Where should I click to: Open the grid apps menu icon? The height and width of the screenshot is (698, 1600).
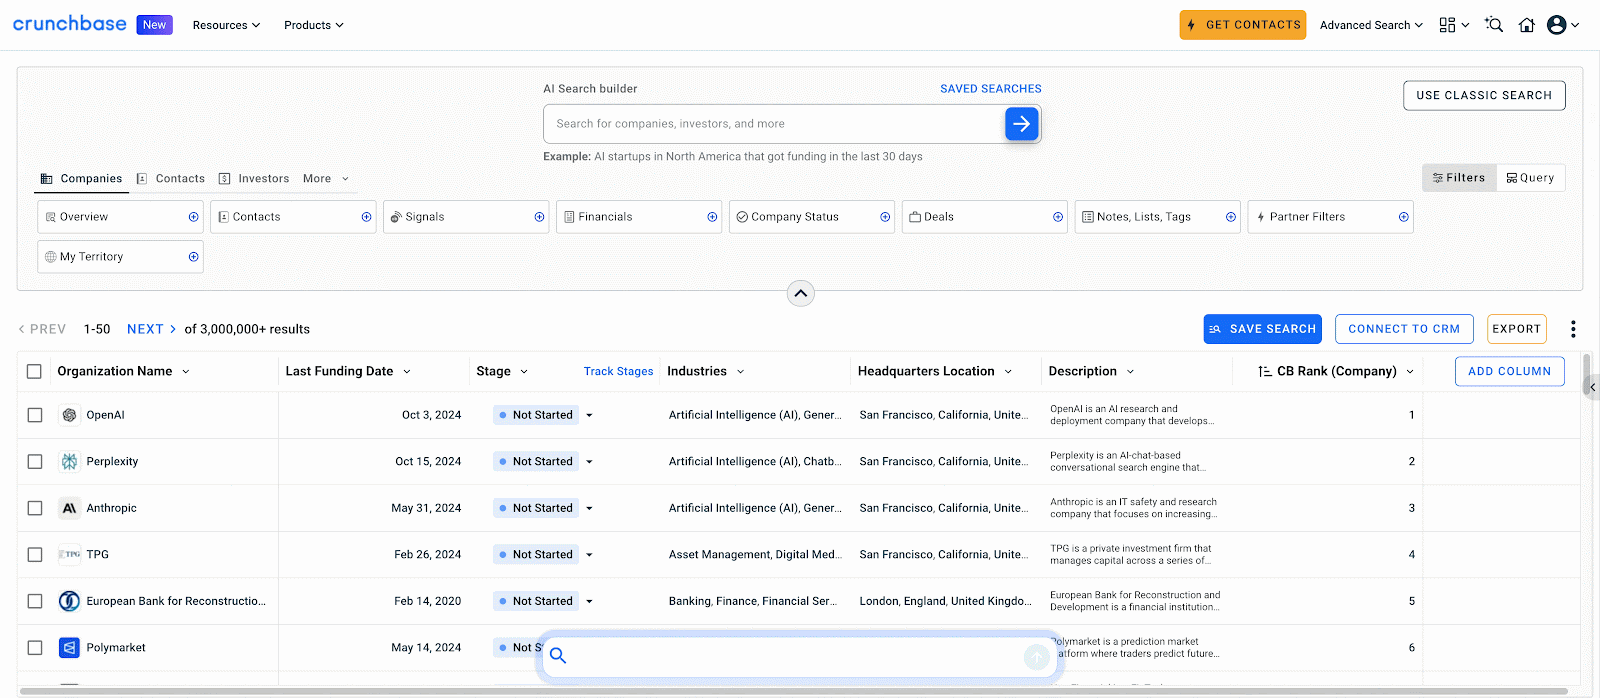pos(1447,25)
